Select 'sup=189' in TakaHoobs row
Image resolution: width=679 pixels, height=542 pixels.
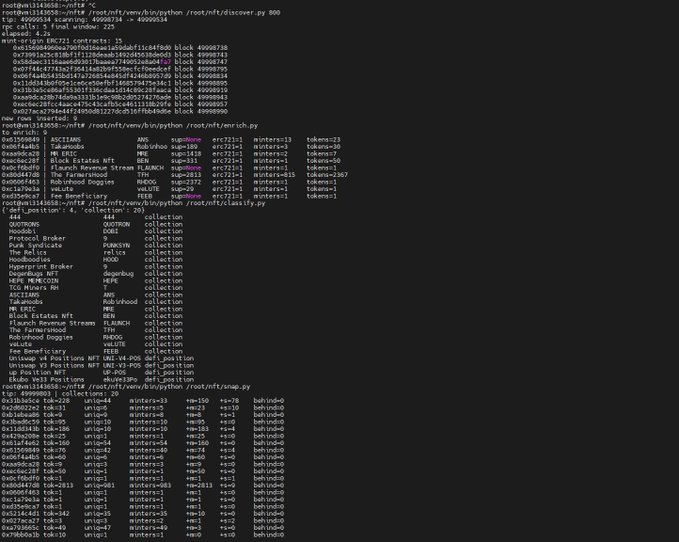pyautogui.click(x=184, y=147)
